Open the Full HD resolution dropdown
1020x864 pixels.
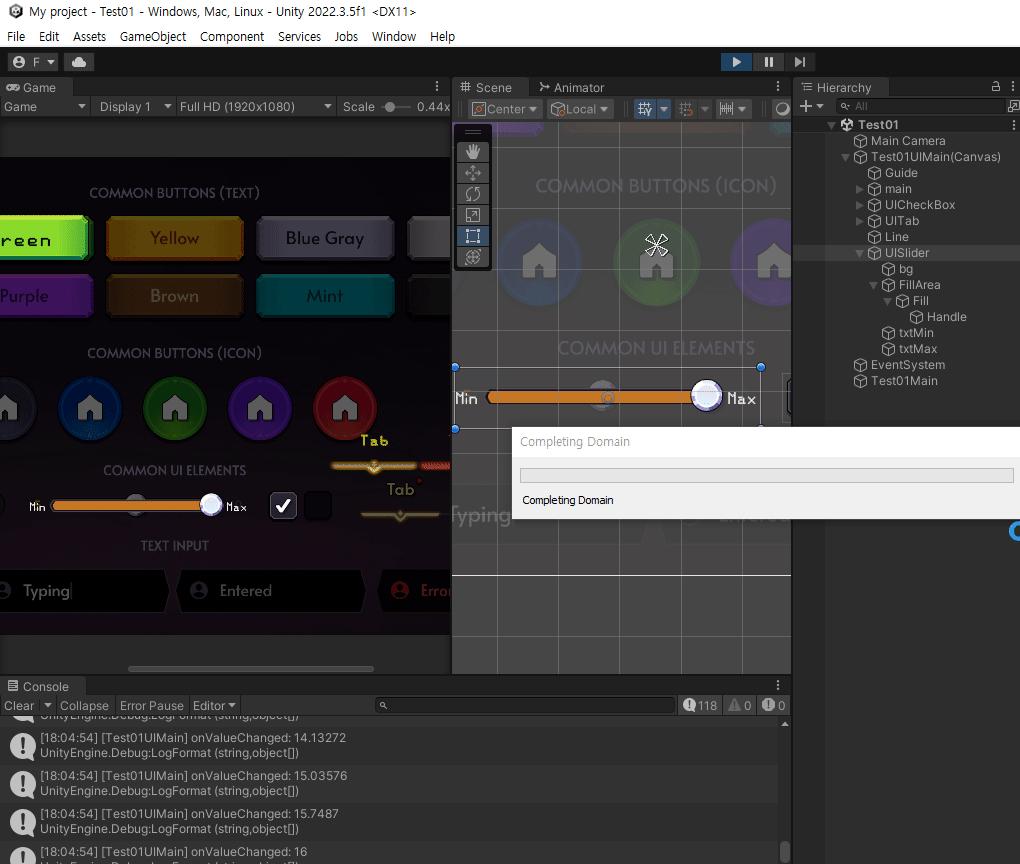255,107
